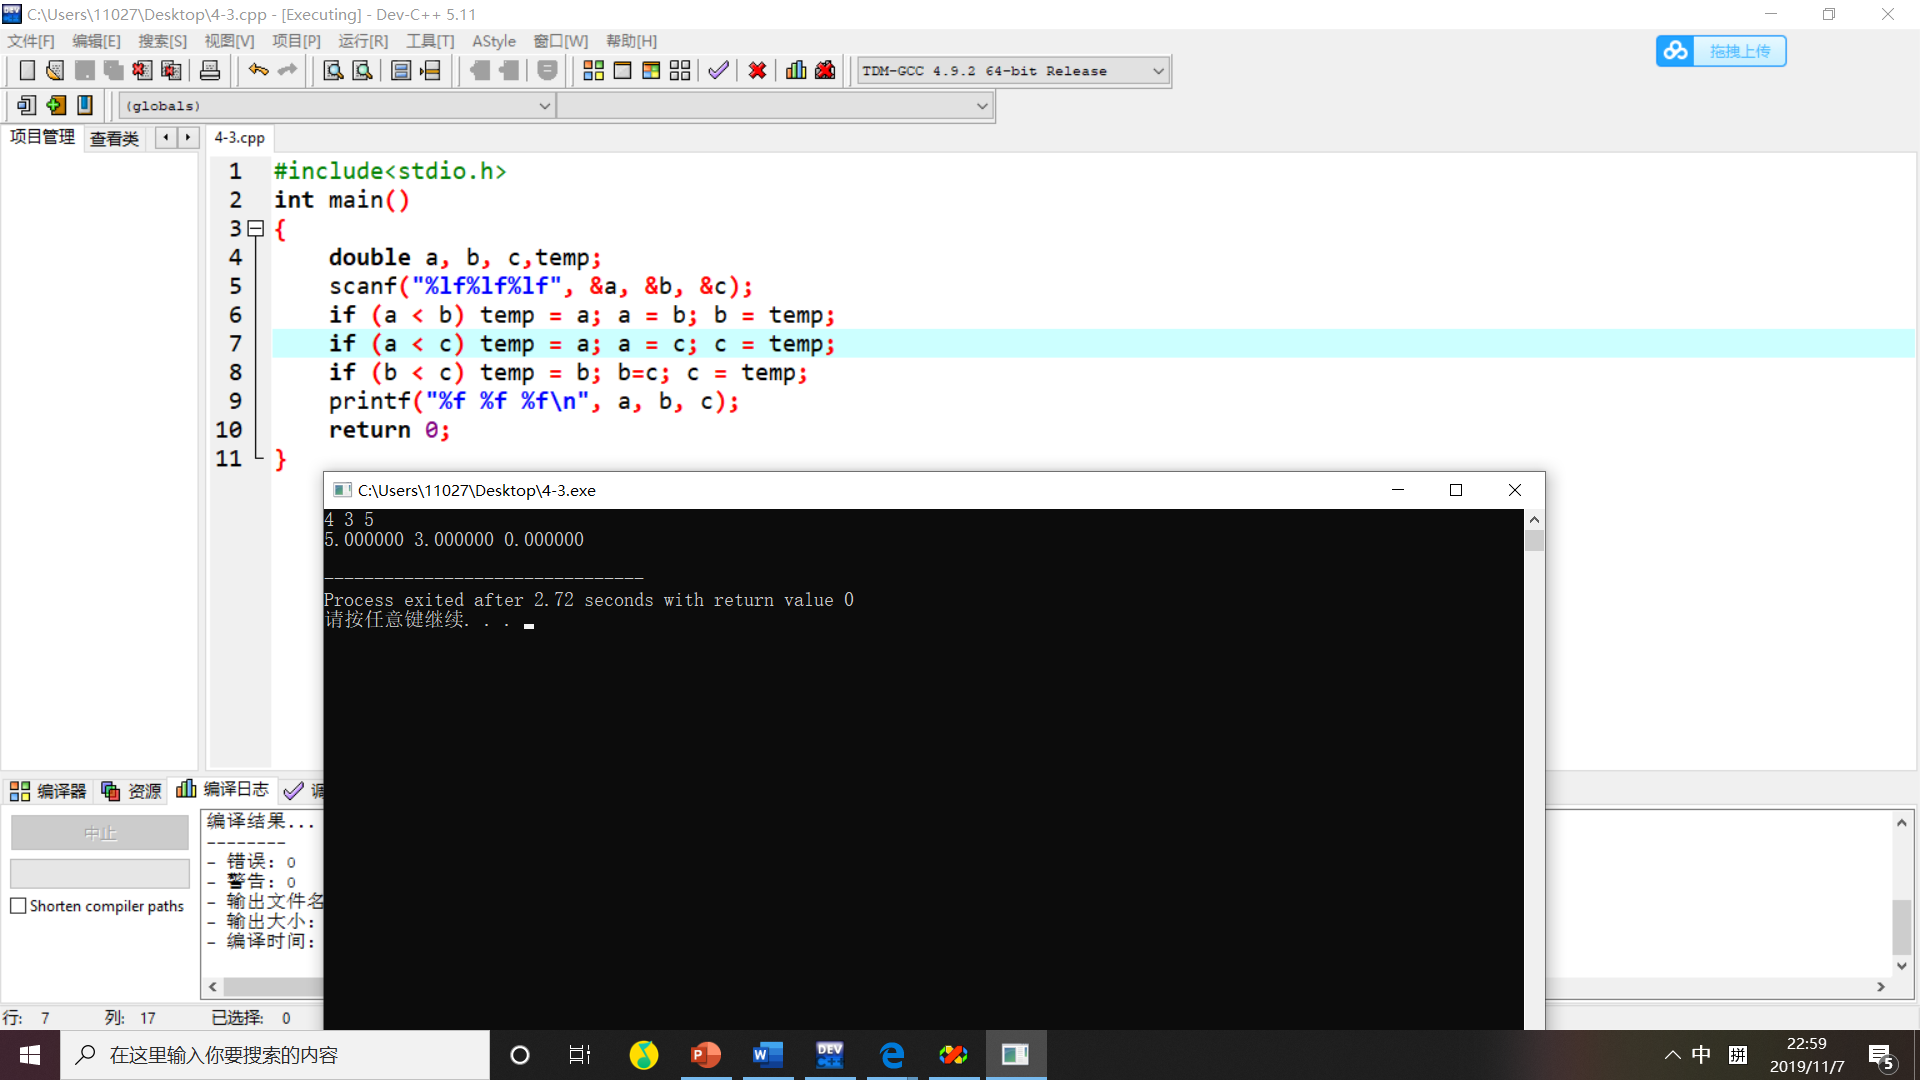Switch to the Compile Log bottom tab

point(223,790)
